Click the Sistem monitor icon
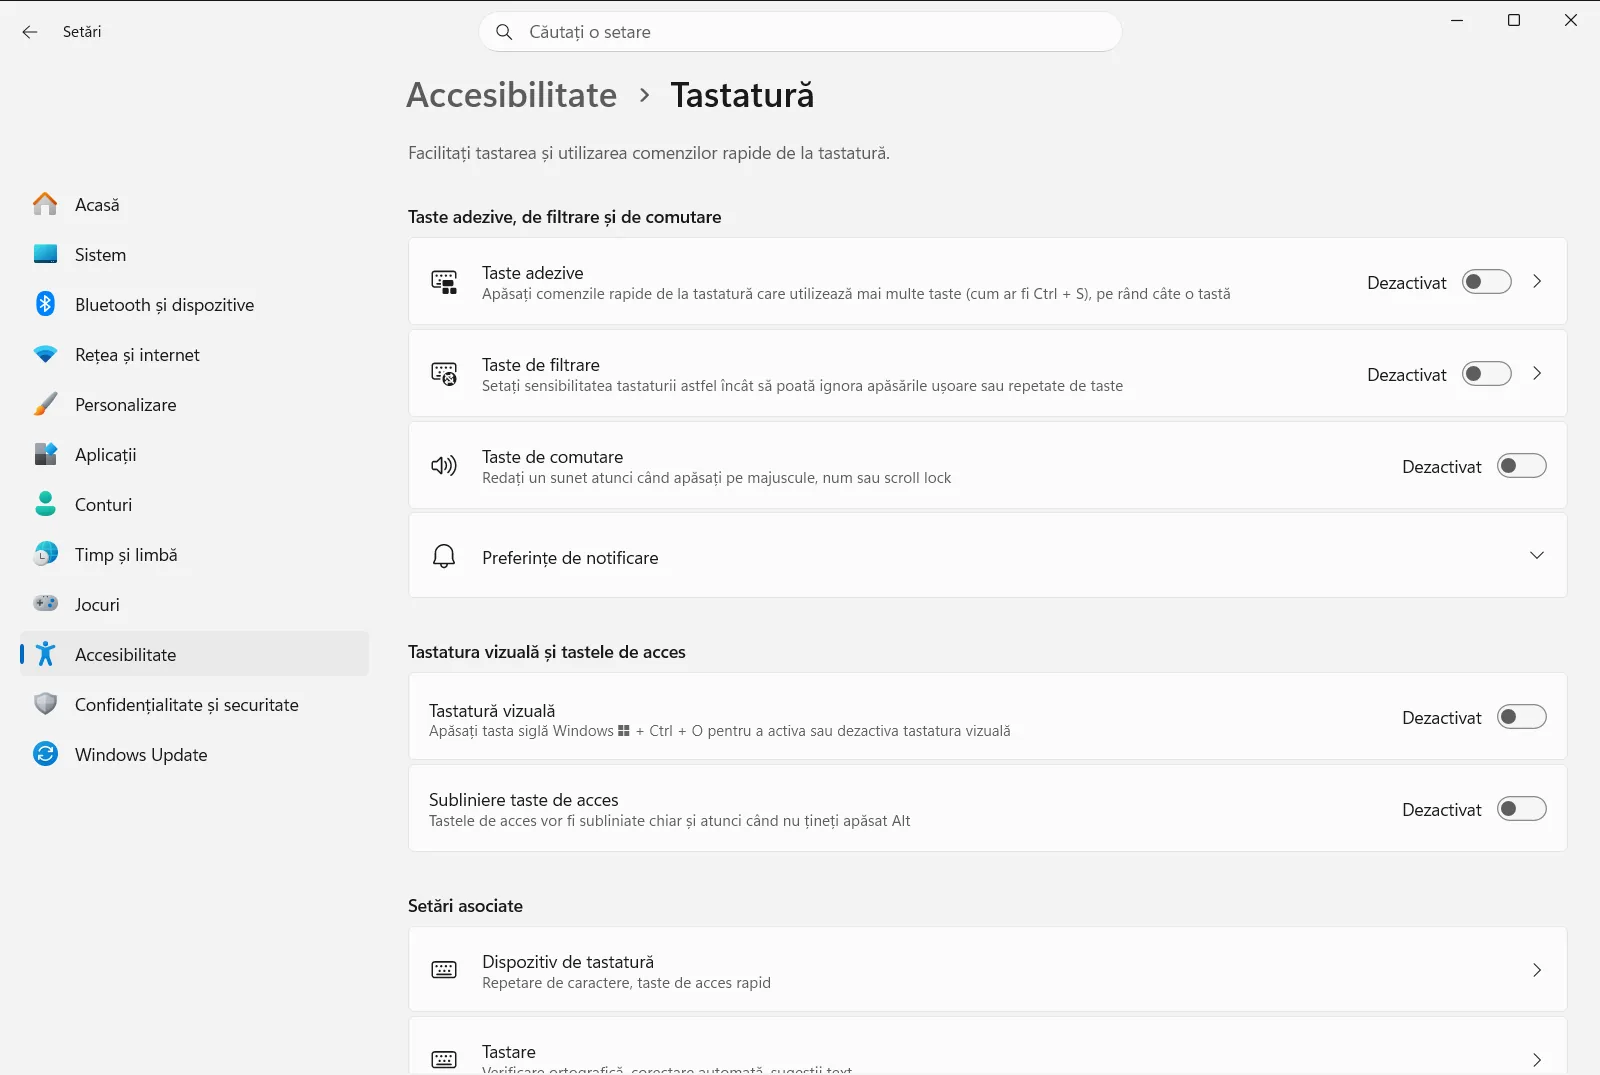 tap(45, 254)
